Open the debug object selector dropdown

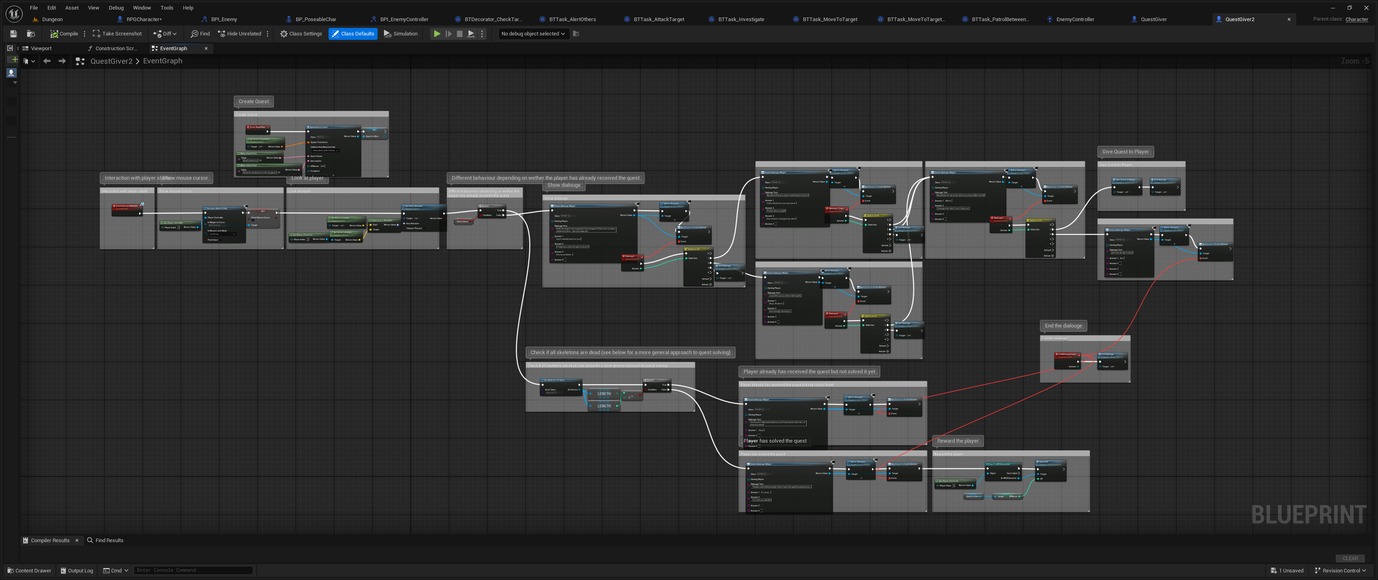coord(533,34)
